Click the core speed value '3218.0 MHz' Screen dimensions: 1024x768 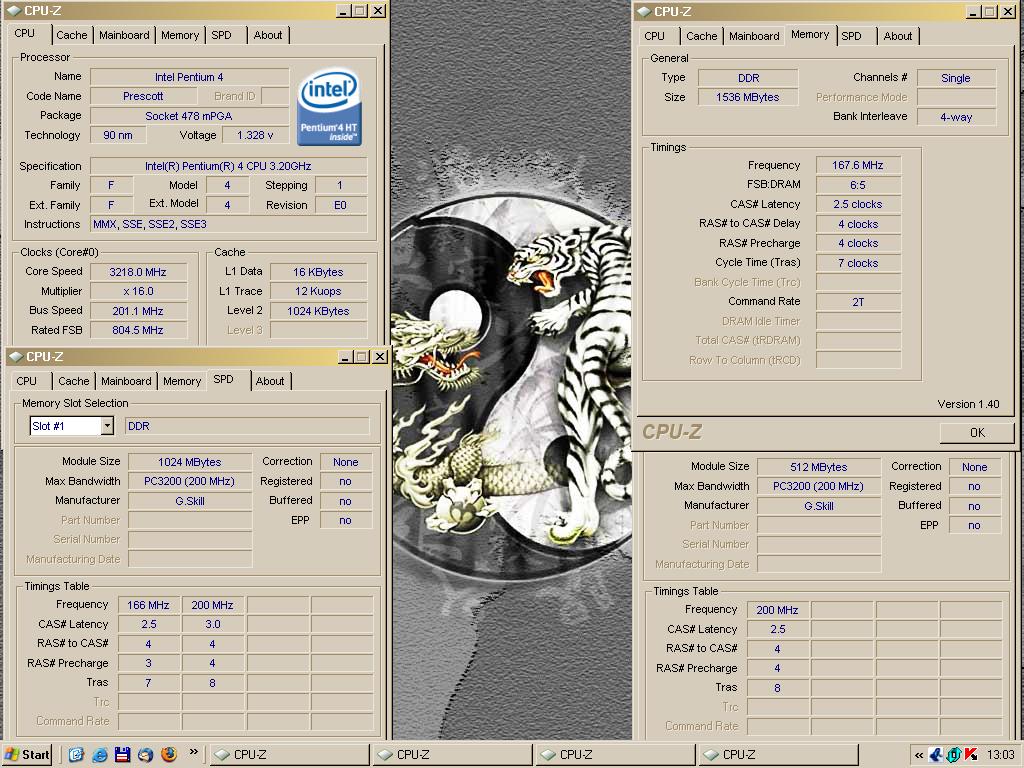[x=138, y=272]
